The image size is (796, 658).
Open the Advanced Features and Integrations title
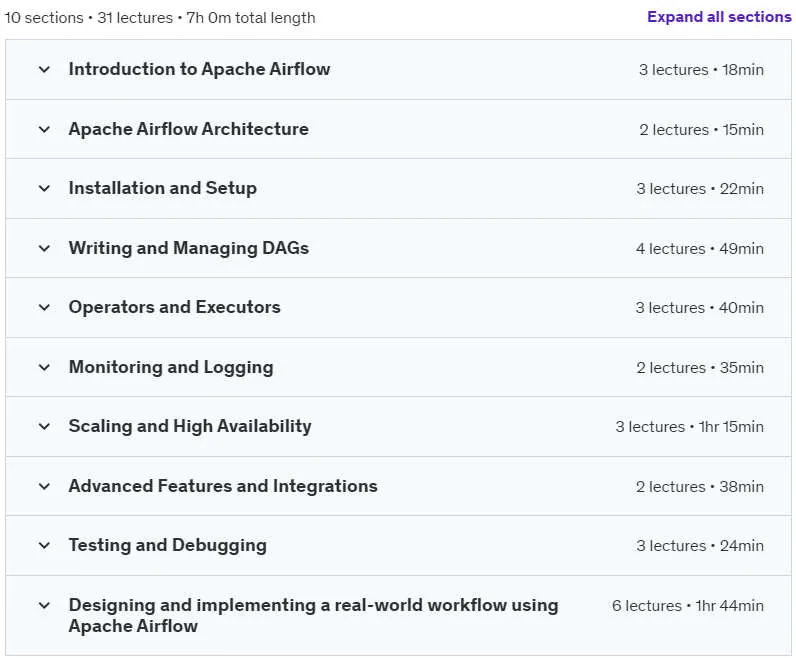(x=223, y=486)
